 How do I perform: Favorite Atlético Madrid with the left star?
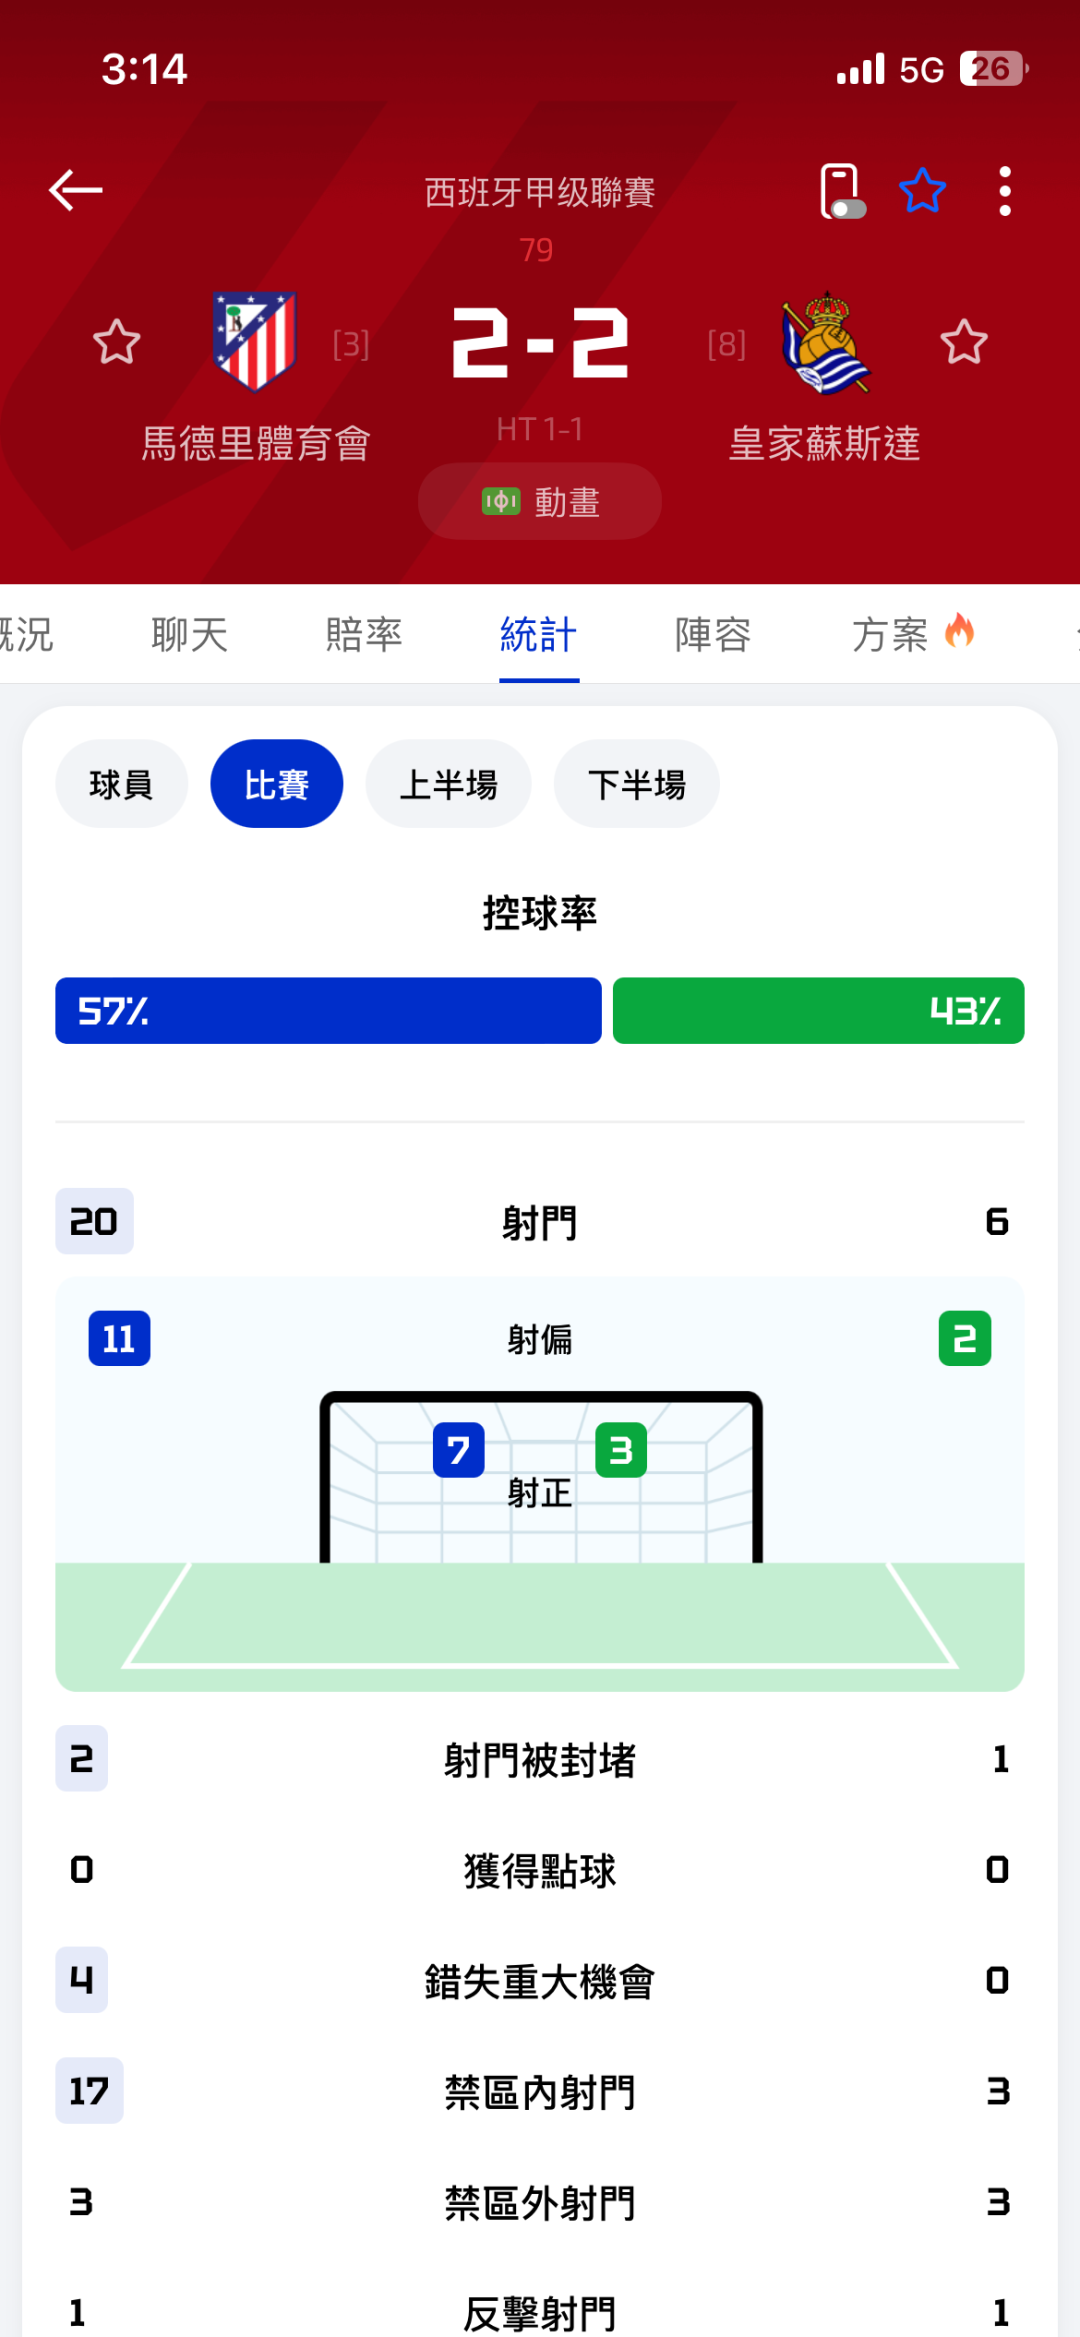tap(116, 342)
